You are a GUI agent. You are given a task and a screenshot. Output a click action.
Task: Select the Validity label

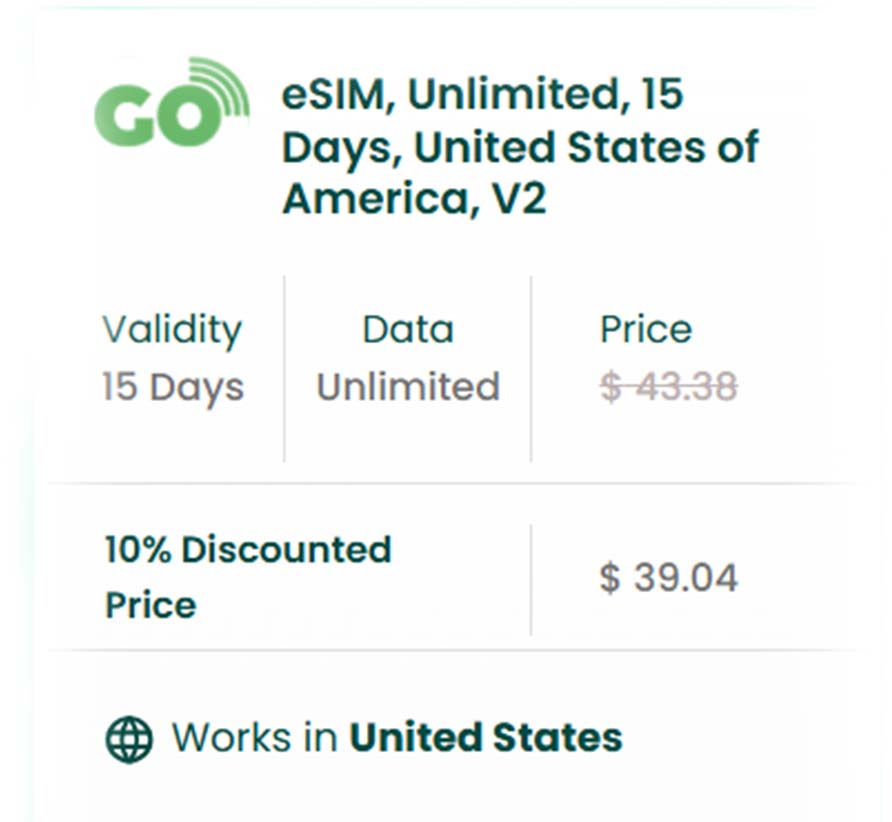(x=171, y=330)
